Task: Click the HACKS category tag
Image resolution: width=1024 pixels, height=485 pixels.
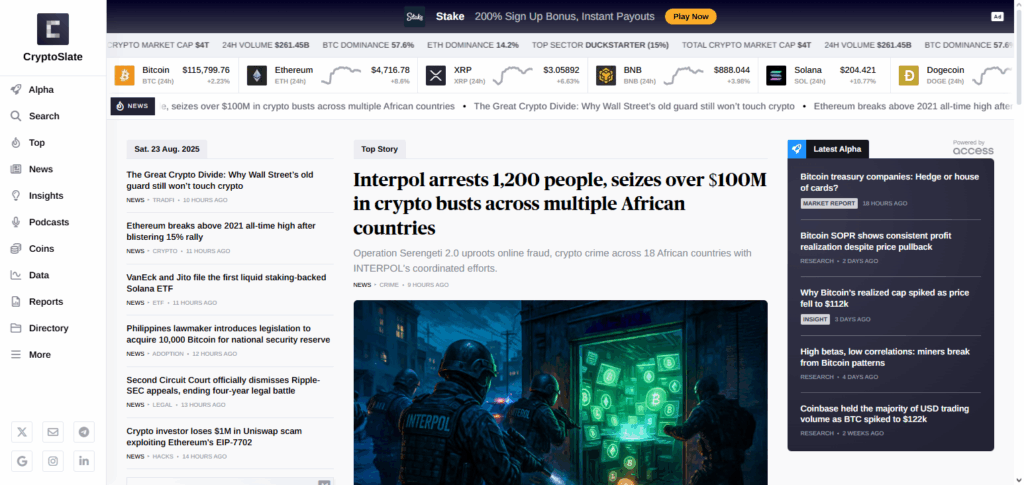Action: tap(163, 456)
